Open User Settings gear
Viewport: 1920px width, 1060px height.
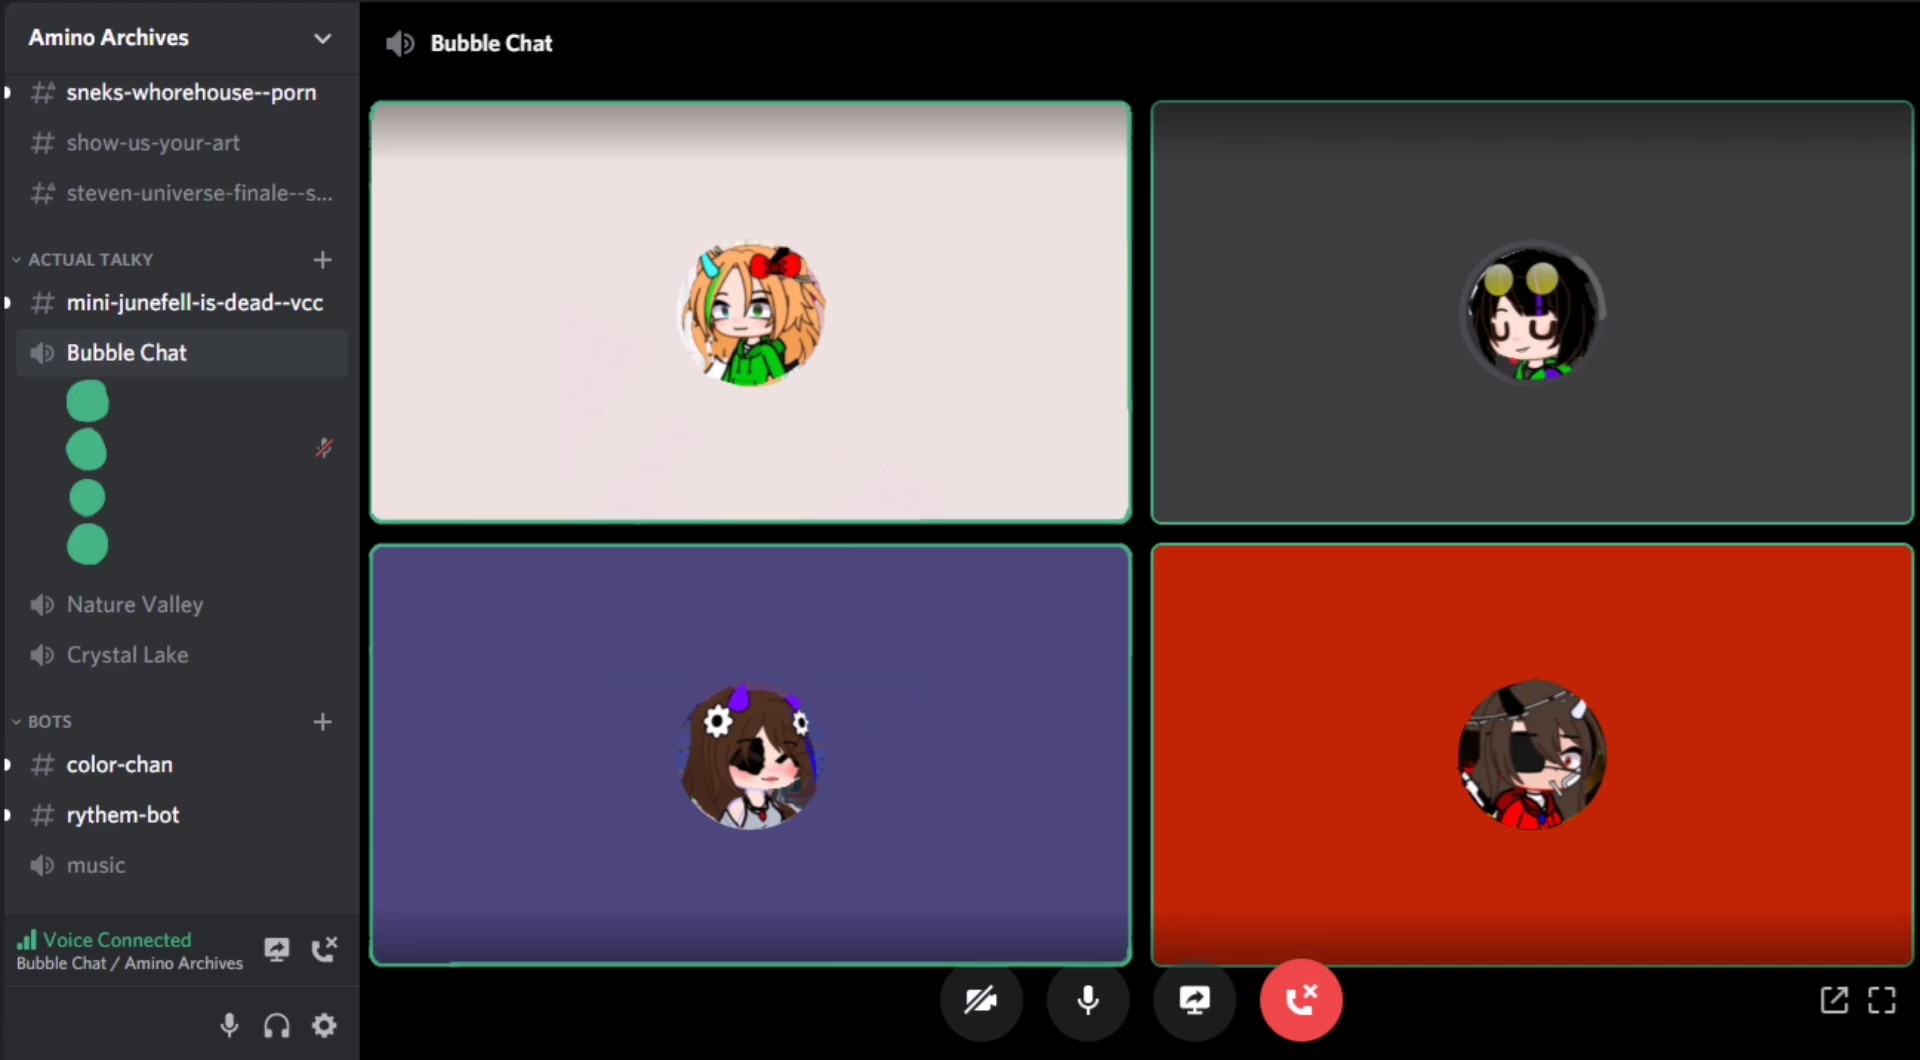coord(324,1025)
